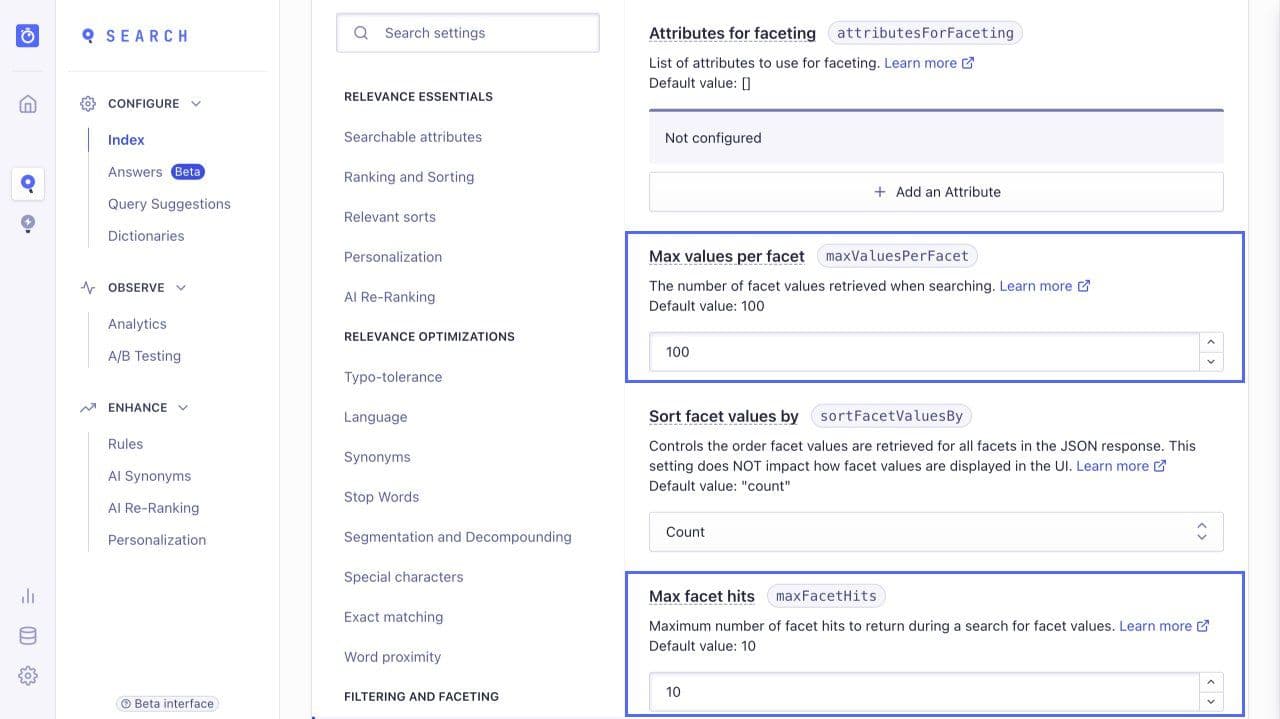Click external link icon after attributesForFaceting Learn more

pyautogui.click(x=968, y=63)
